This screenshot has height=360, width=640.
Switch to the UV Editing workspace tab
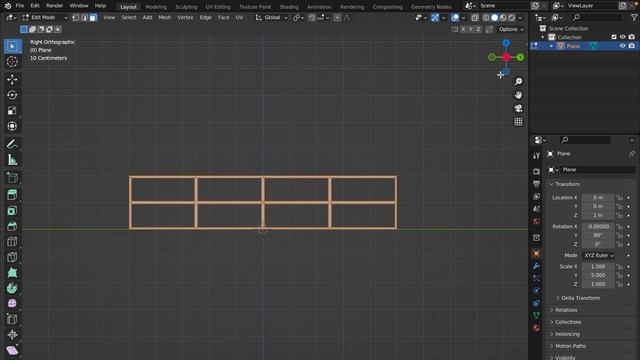(x=218, y=7)
